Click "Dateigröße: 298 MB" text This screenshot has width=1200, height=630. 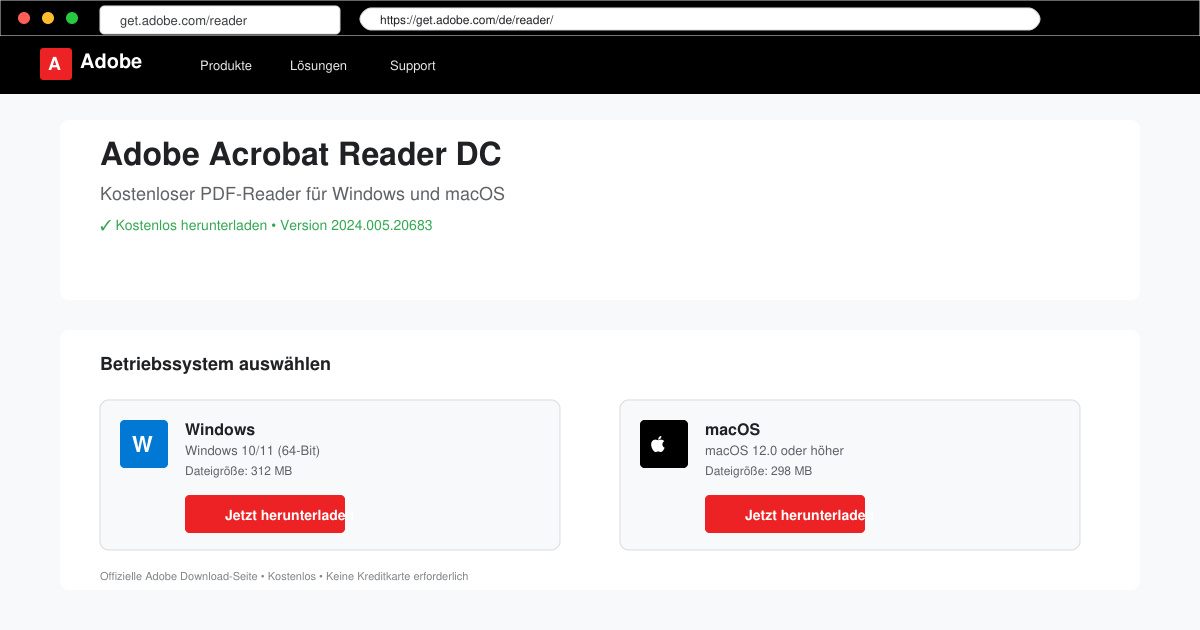pyautogui.click(x=758, y=471)
